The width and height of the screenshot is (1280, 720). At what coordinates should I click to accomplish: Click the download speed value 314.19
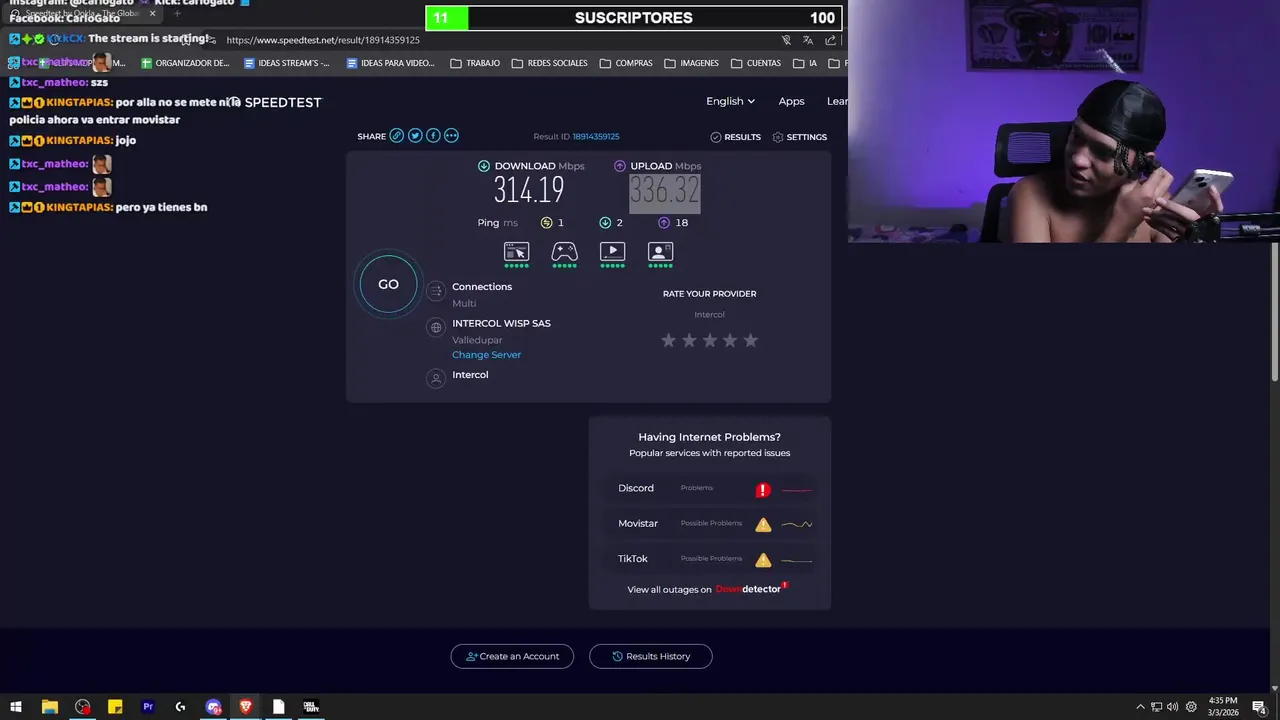click(x=529, y=189)
